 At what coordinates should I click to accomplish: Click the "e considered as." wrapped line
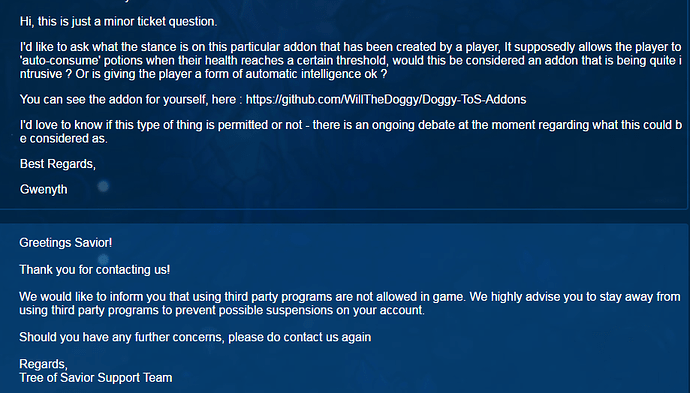63,139
